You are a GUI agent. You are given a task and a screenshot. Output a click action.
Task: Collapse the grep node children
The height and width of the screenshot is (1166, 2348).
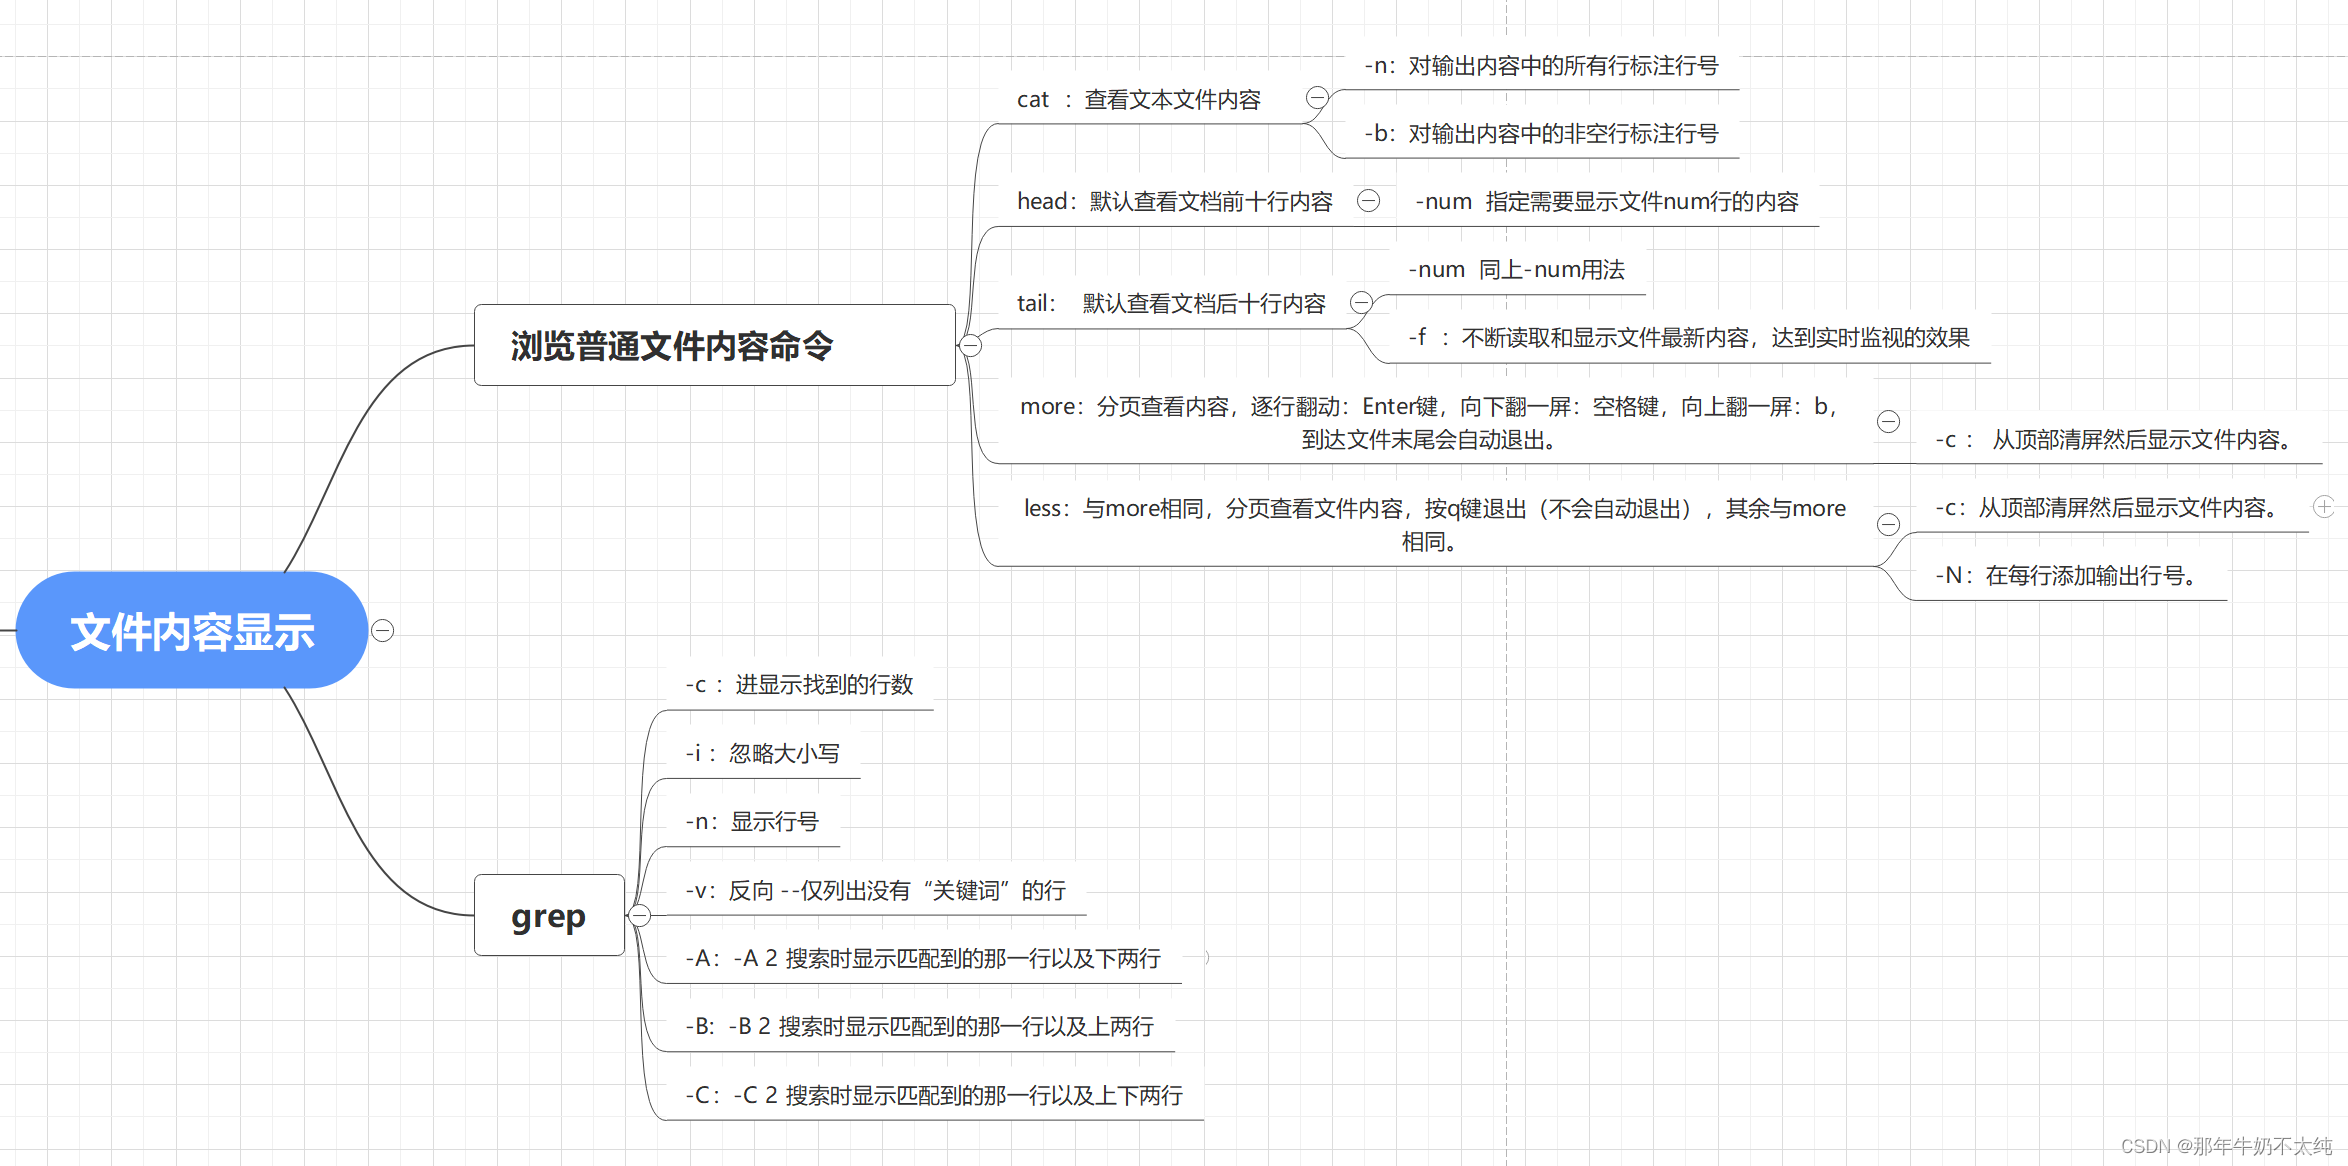(640, 915)
